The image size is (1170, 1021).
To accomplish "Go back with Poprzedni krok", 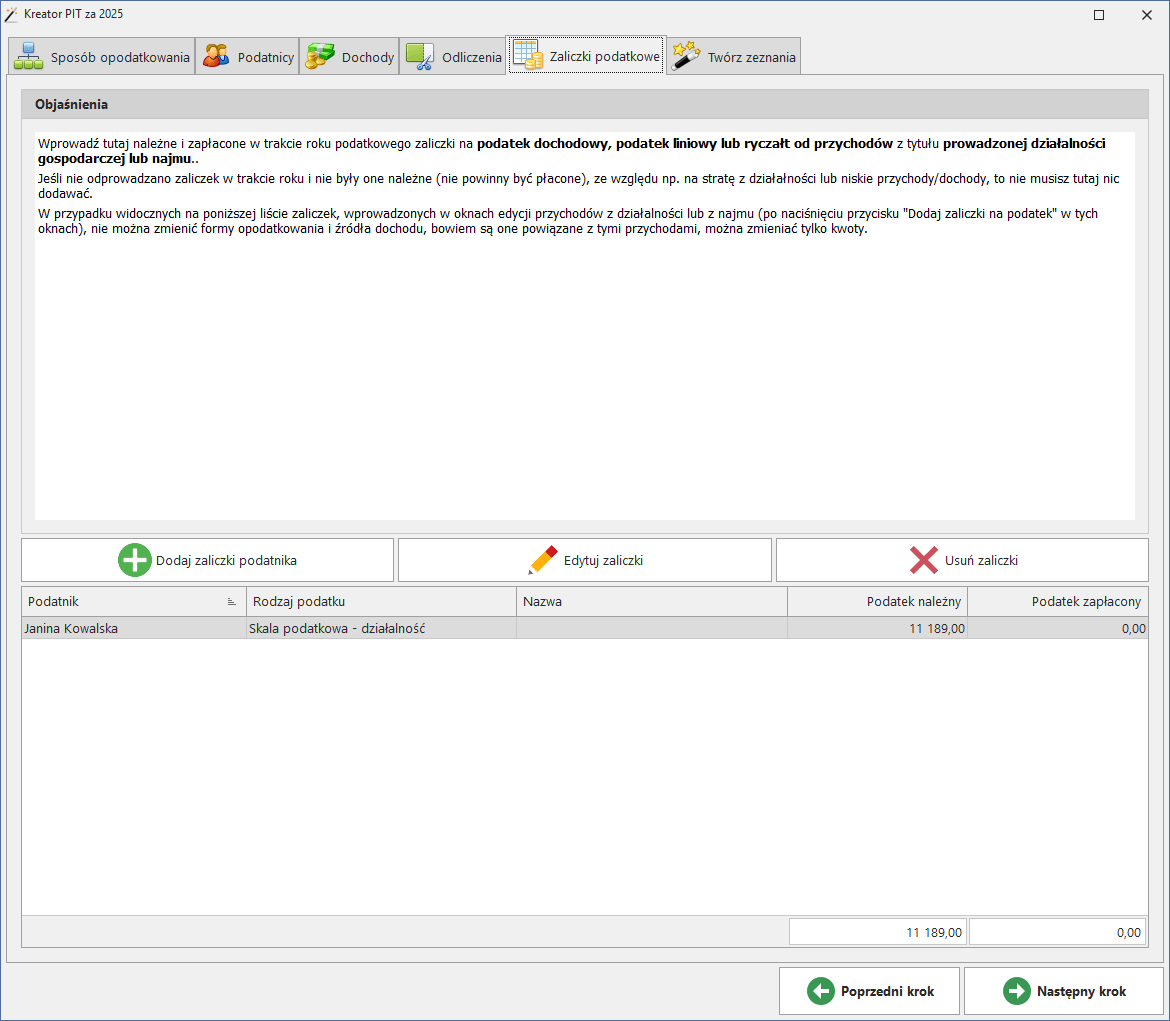I will click(x=869, y=991).
